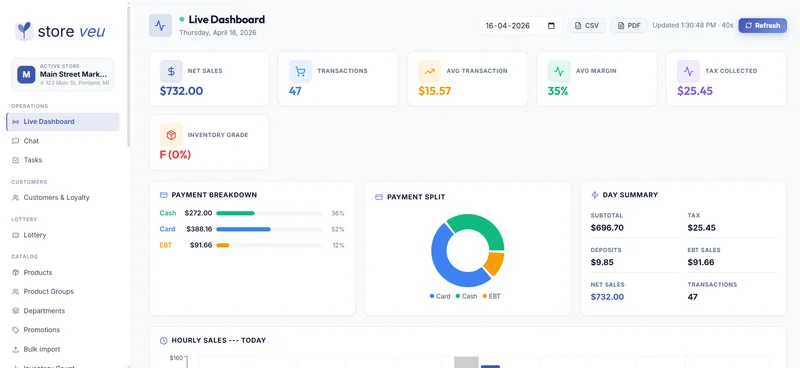800x368 pixels.
Task: Click the Day Summary lightning bolt icon
Action: [x=594, y=195]
